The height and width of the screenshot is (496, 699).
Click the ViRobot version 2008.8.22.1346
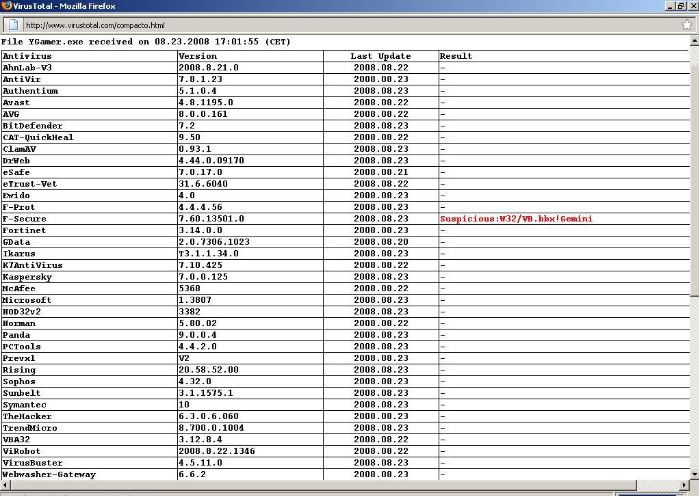tap(217, 451)
